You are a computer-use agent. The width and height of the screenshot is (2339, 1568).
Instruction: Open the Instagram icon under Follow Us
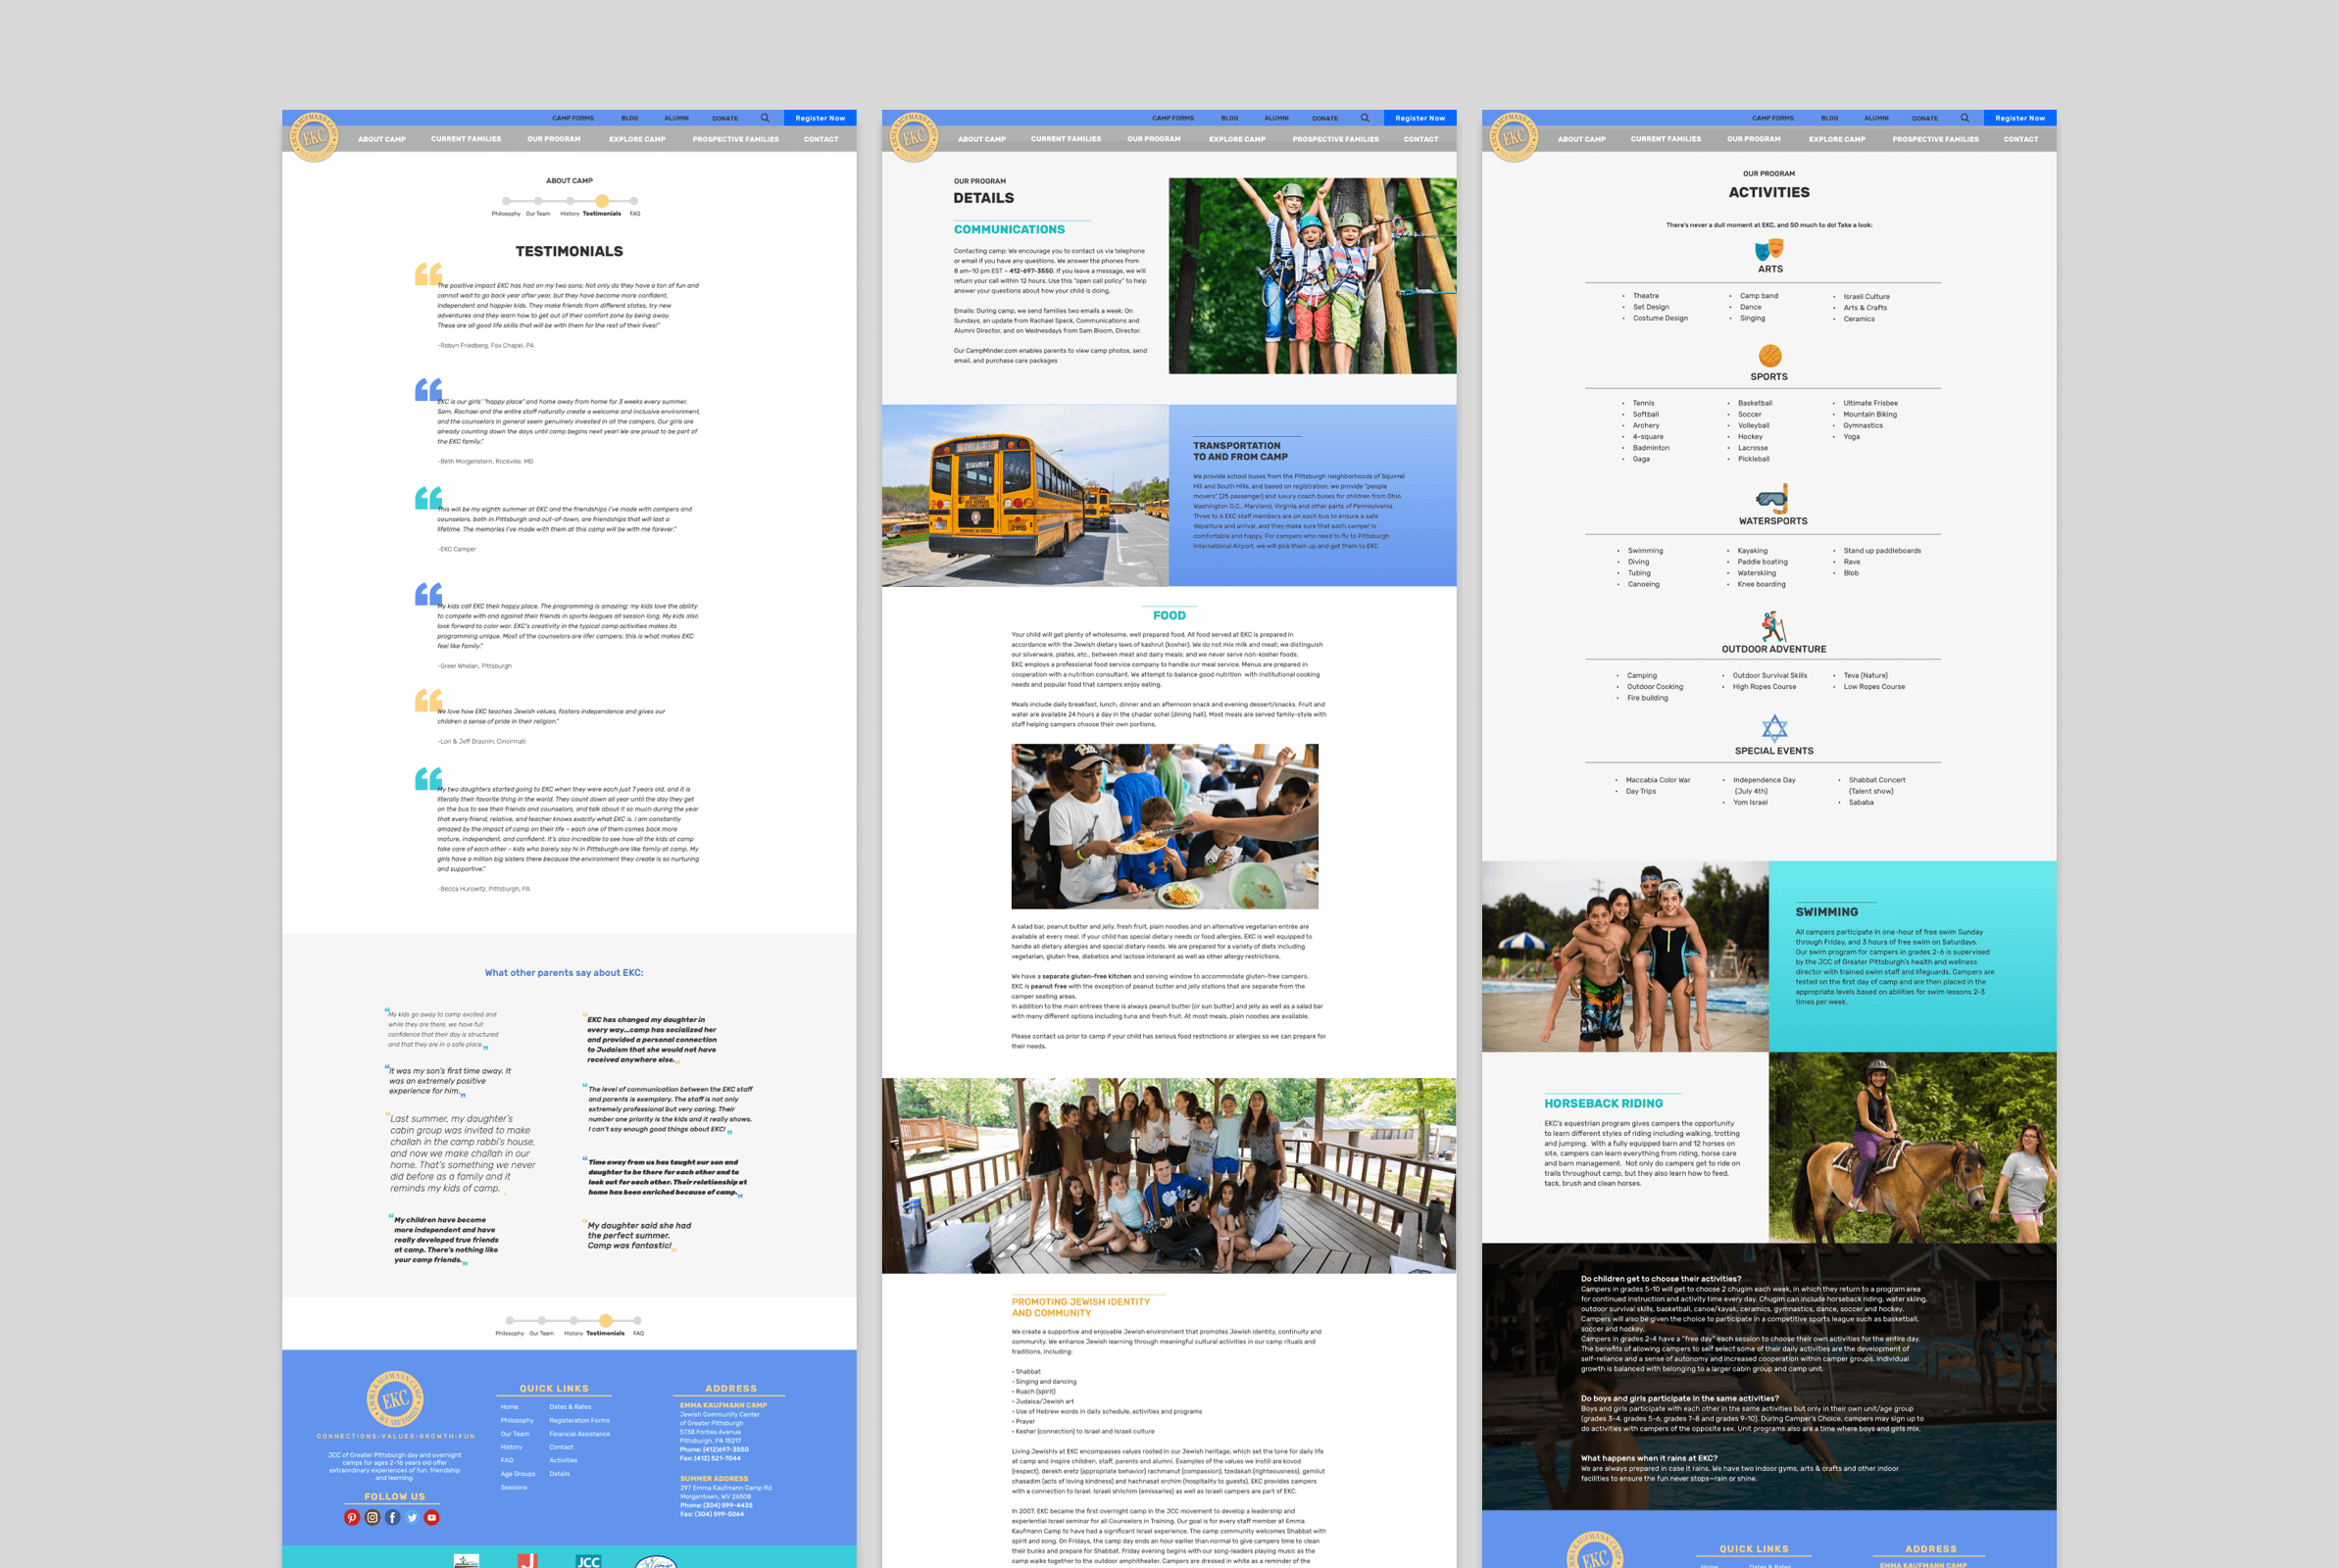point(372,1517)
